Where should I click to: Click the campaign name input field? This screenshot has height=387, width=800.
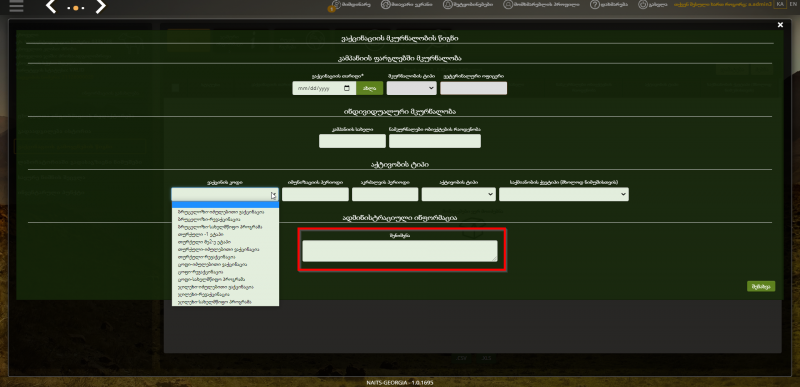(x=353, y=141)
